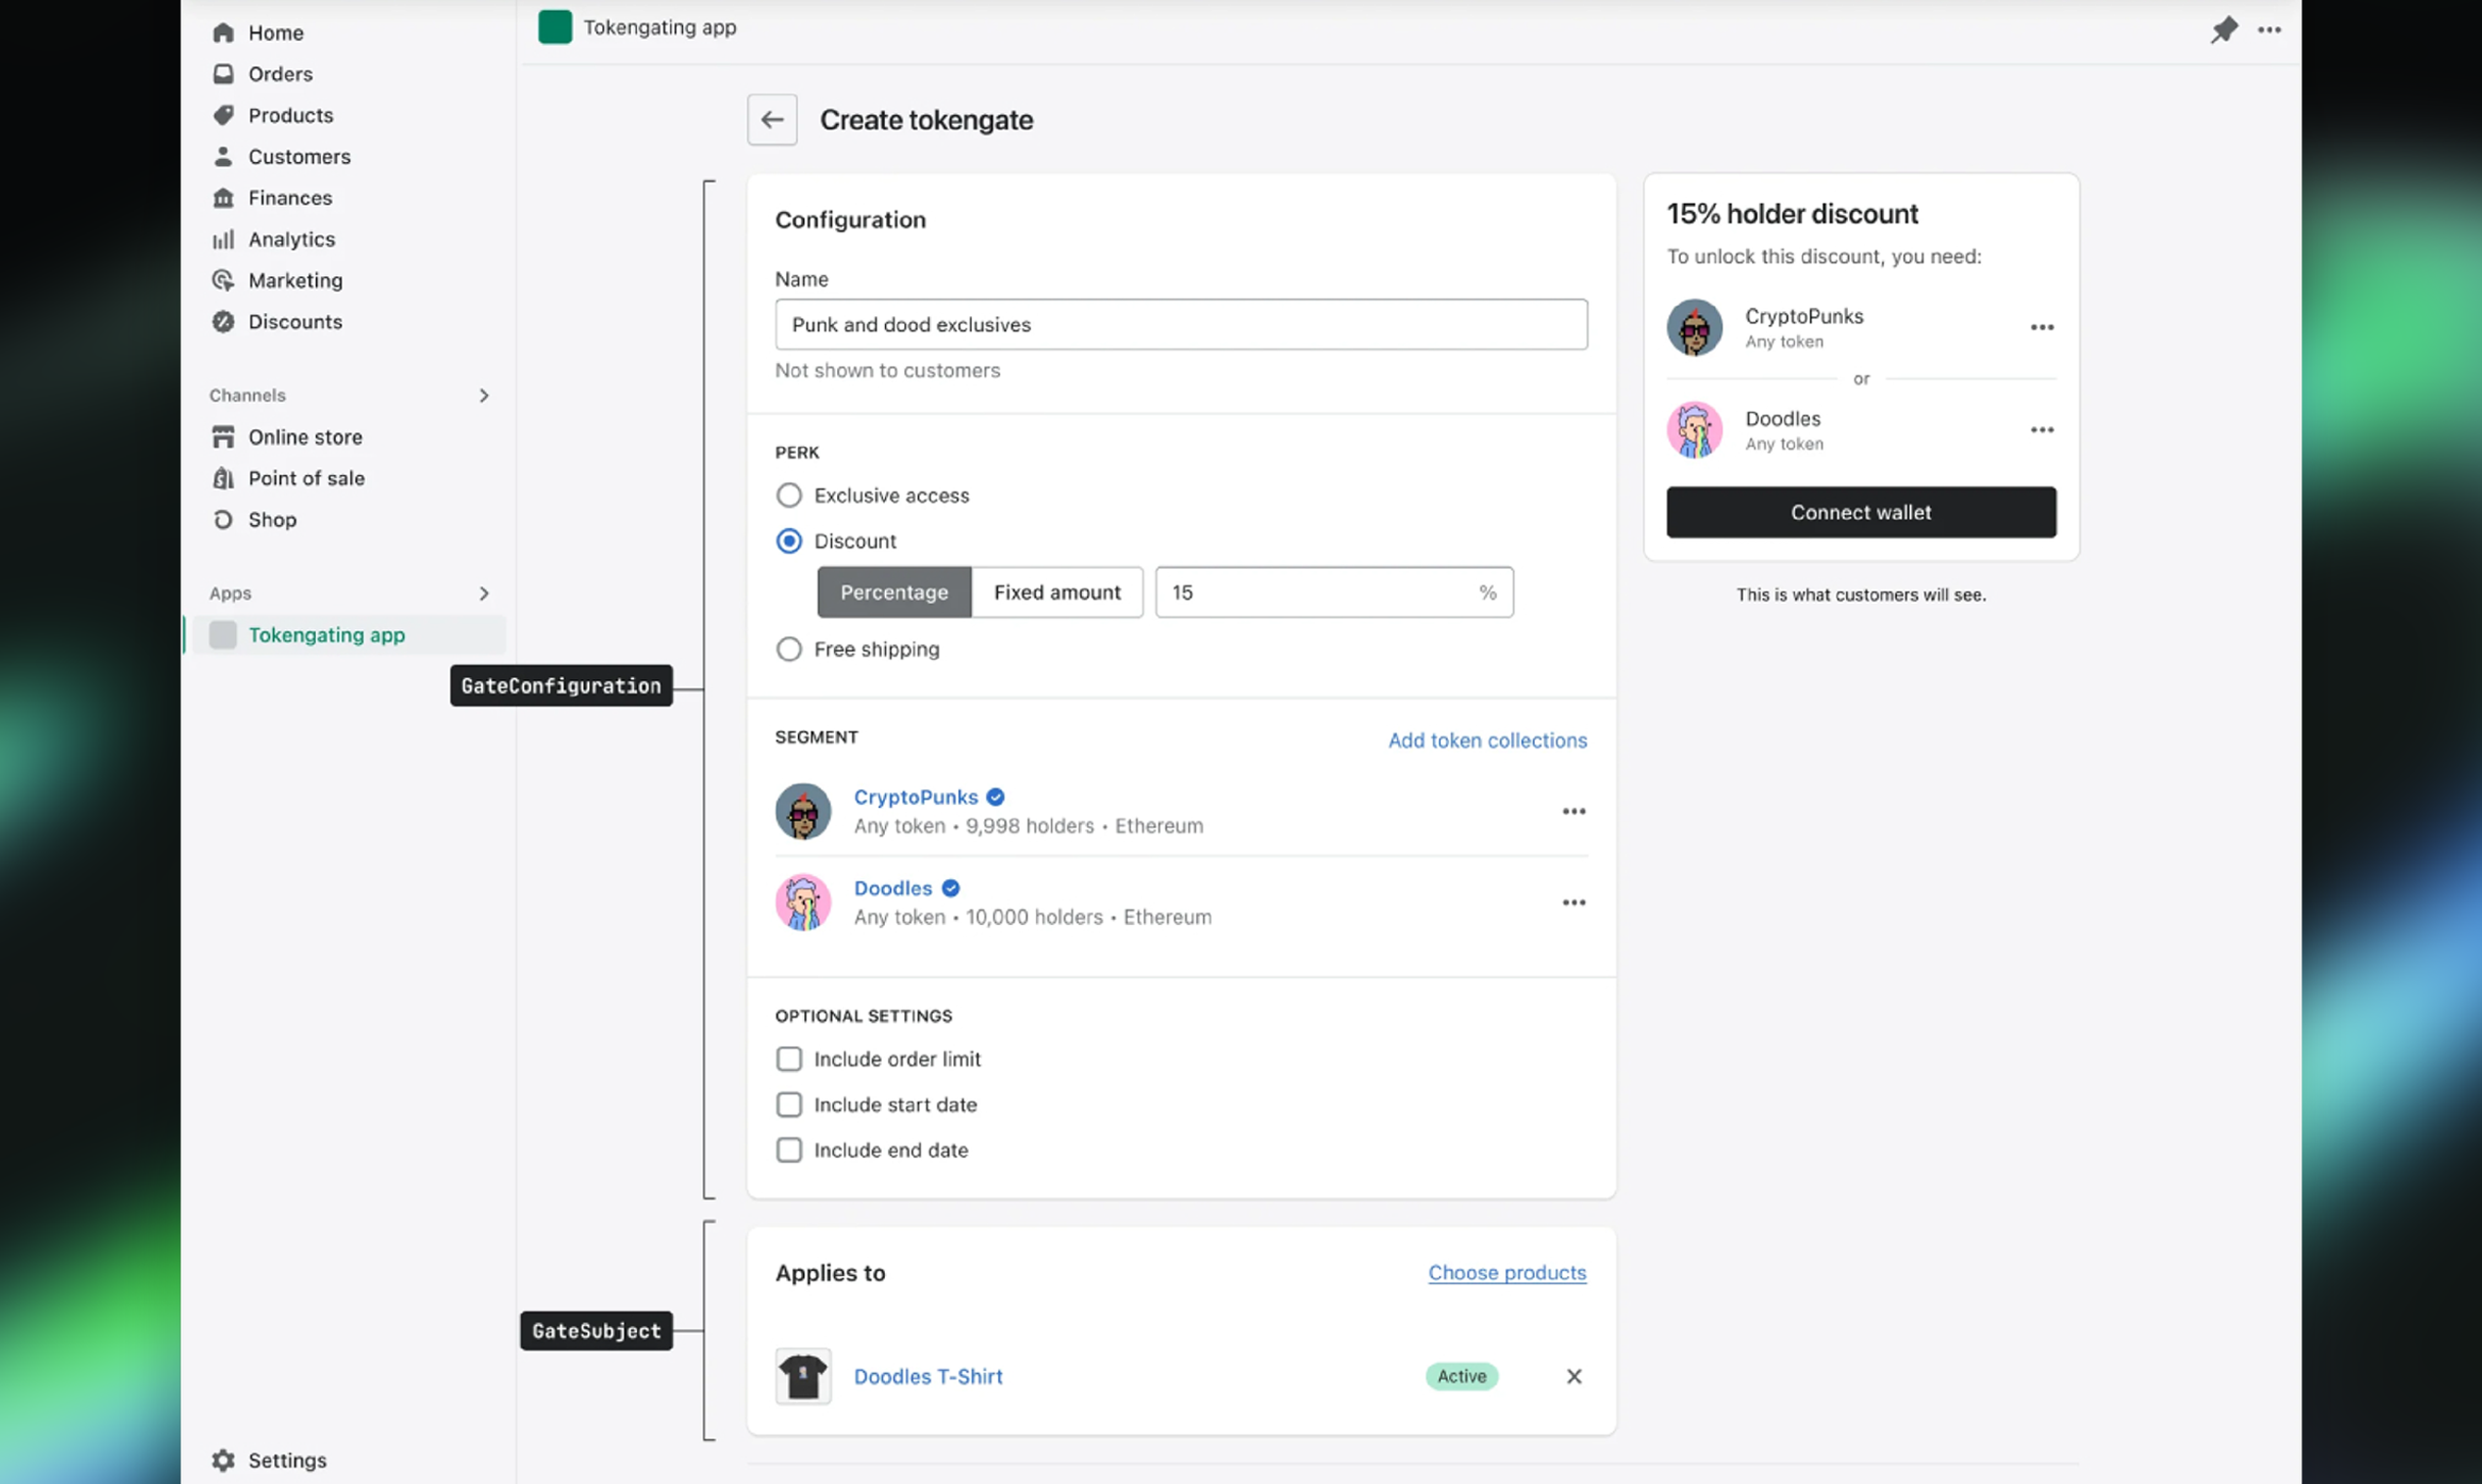Click the Products tag icon

223,115
